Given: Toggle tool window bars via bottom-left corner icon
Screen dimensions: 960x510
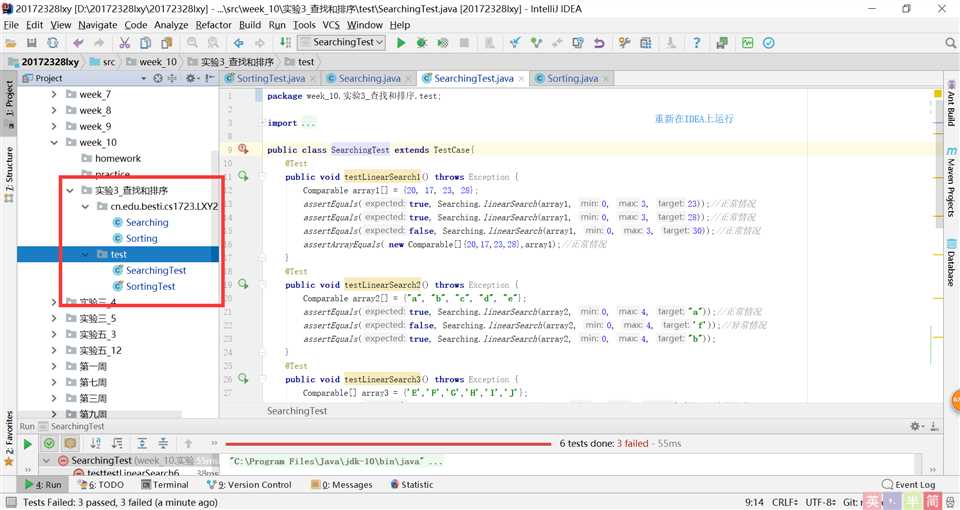Looking at the screenshot, I should (x=10, y=503).
